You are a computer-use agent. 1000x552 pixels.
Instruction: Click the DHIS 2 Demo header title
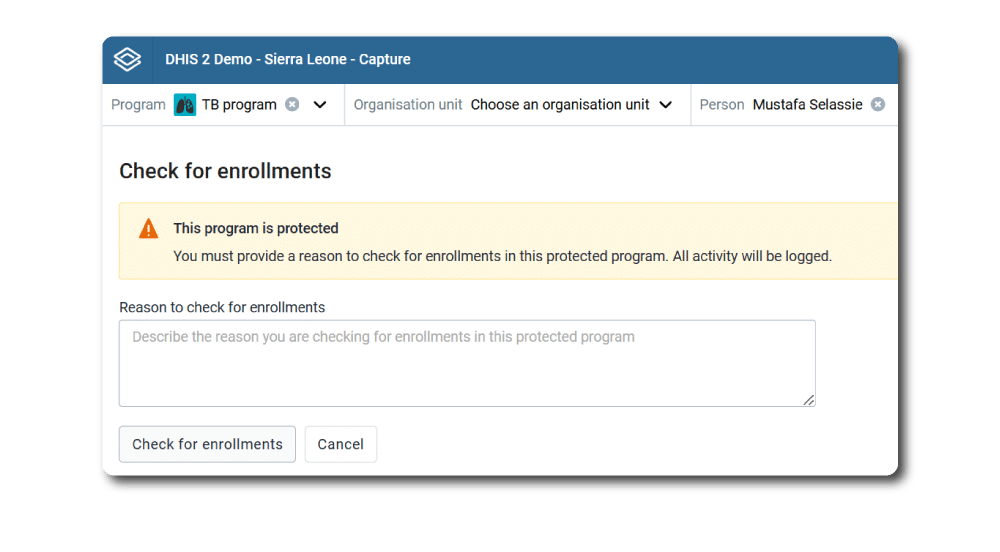(x=288, y=59)
